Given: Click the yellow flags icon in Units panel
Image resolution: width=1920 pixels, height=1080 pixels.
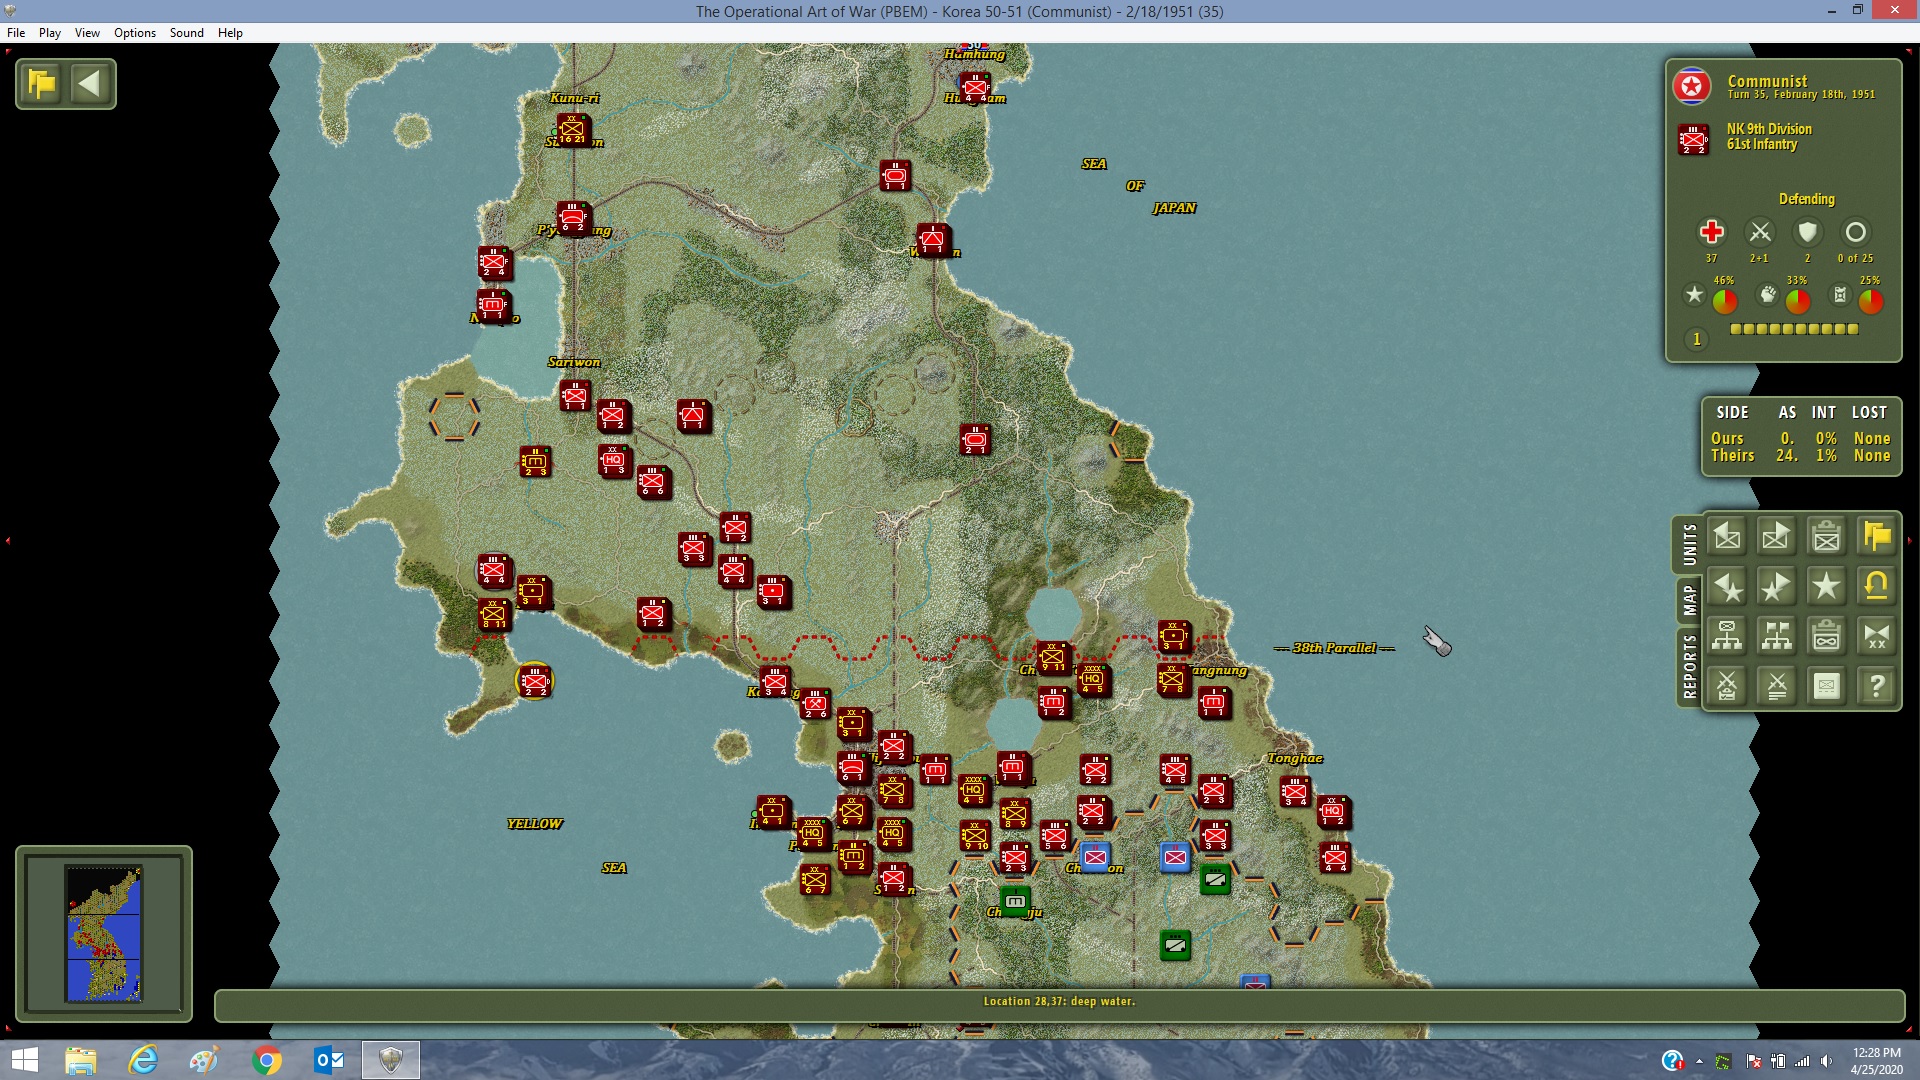Looking at the screenshot, I should pyautogui.click(x=1877, y=537).
